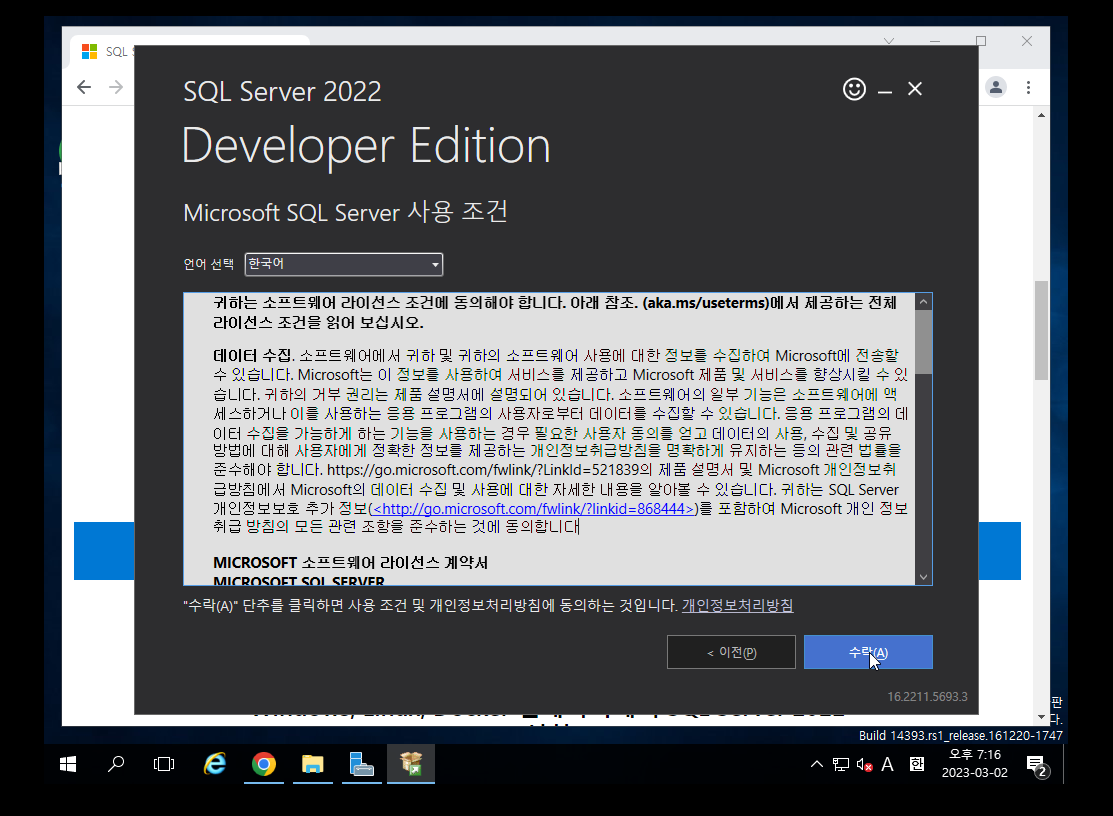Click the 수락(A) accept button
This screenshot has width=1113, height=816.
868,652
